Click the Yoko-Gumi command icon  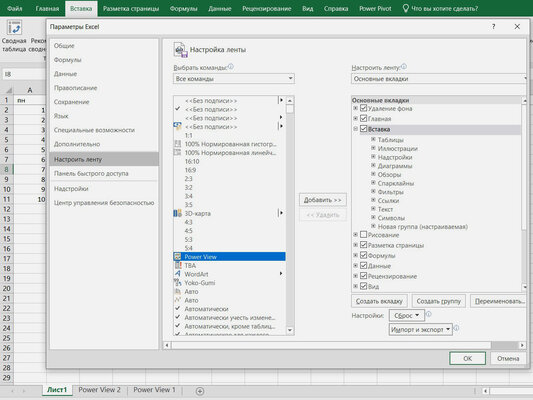177,282
